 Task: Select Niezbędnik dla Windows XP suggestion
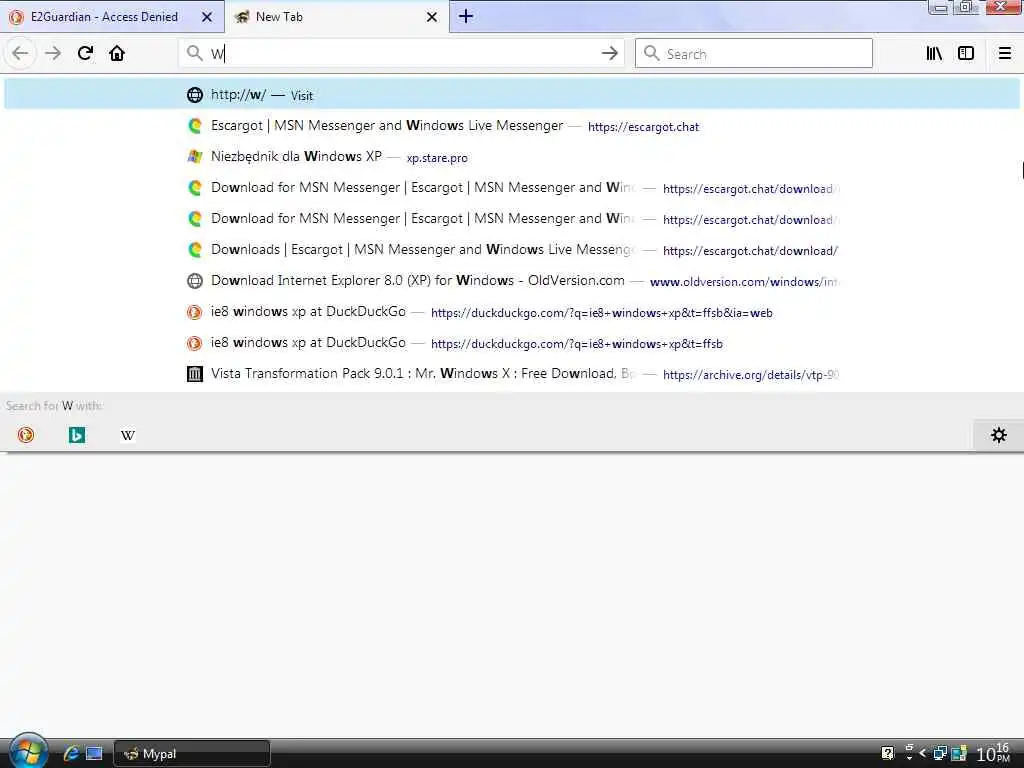click(512, 157)
